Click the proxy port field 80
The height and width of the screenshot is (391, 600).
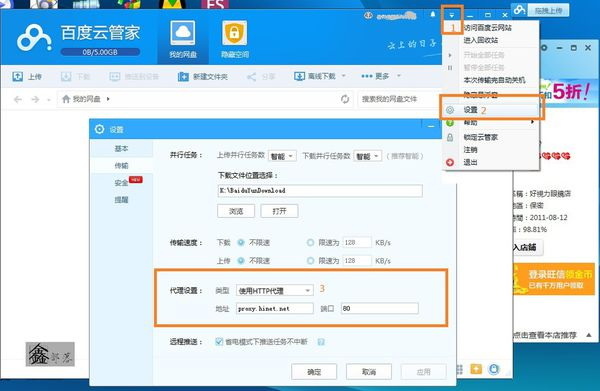click(x=380, y=308)
